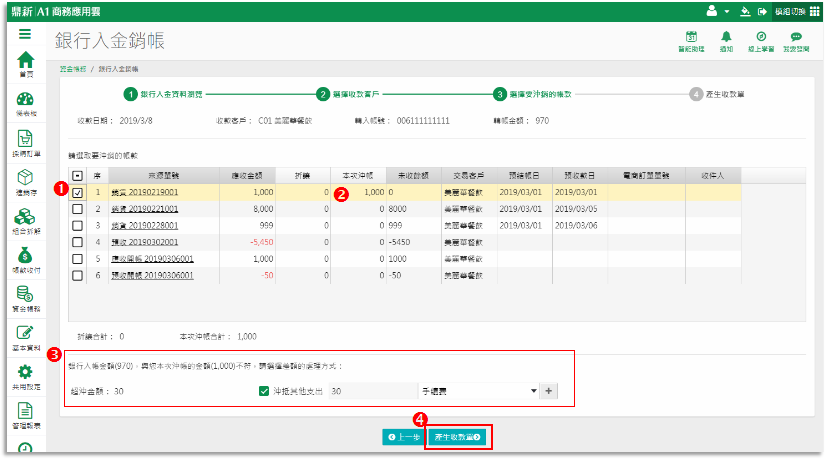Image resolution: width=827 pixels, height=460 pixels.
Task: Click the transfer amount value 970
Action: [x=542, y=121]
